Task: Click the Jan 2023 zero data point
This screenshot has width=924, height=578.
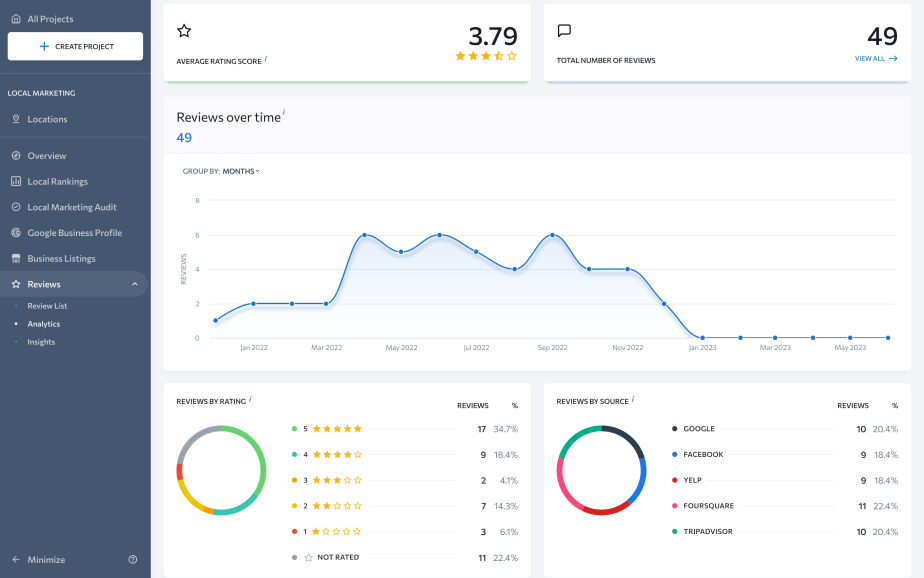Action: 702,338
